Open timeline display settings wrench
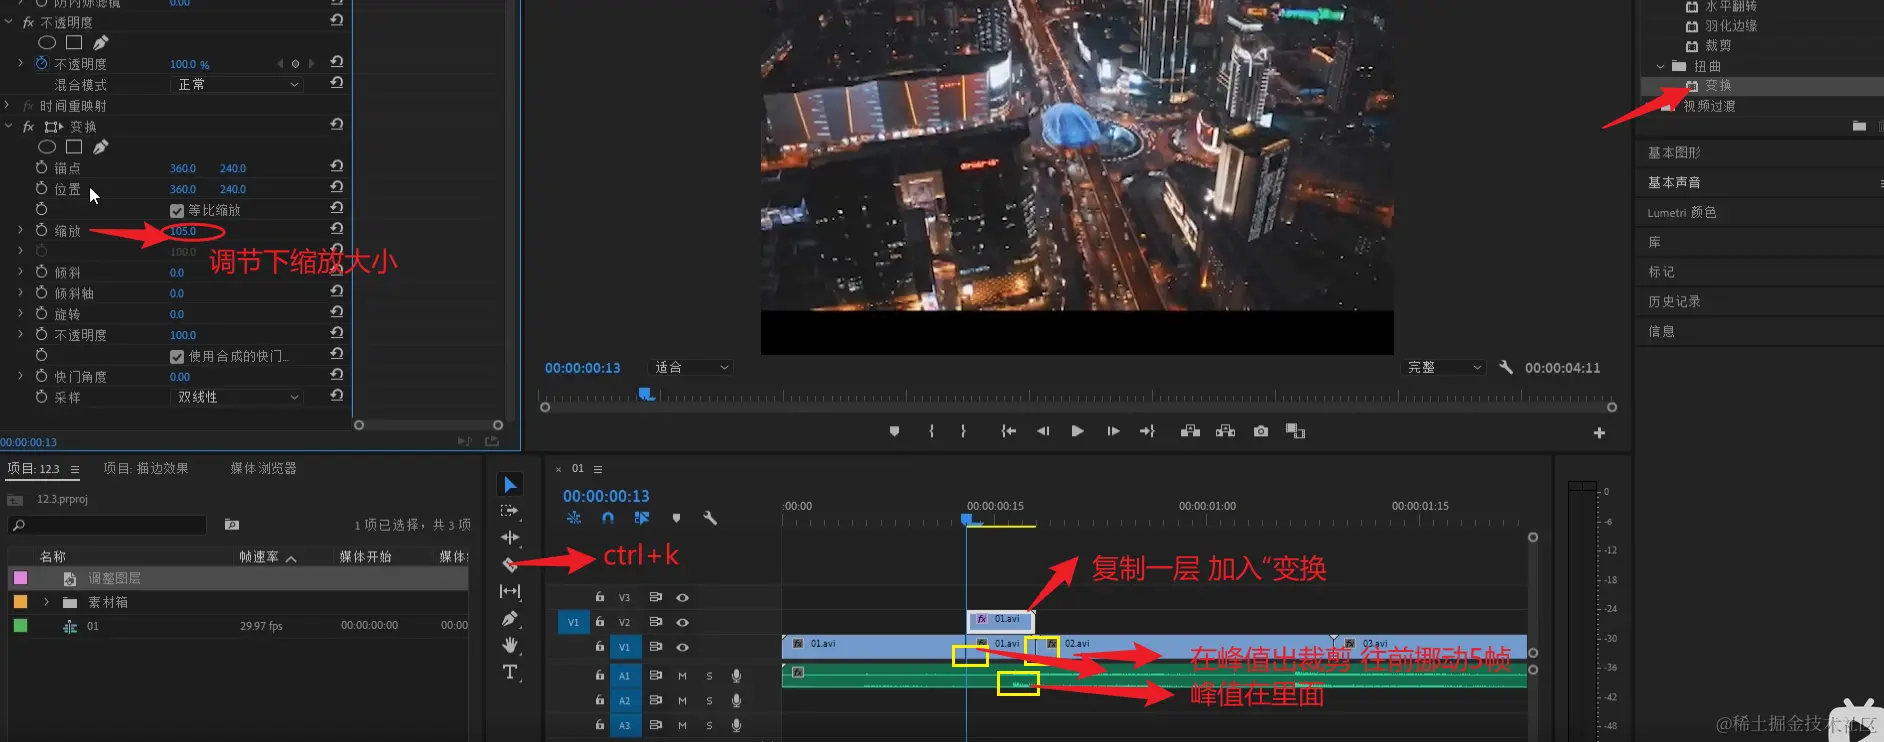Screen dimensions: 1884x742 click(x=710, y=518)
